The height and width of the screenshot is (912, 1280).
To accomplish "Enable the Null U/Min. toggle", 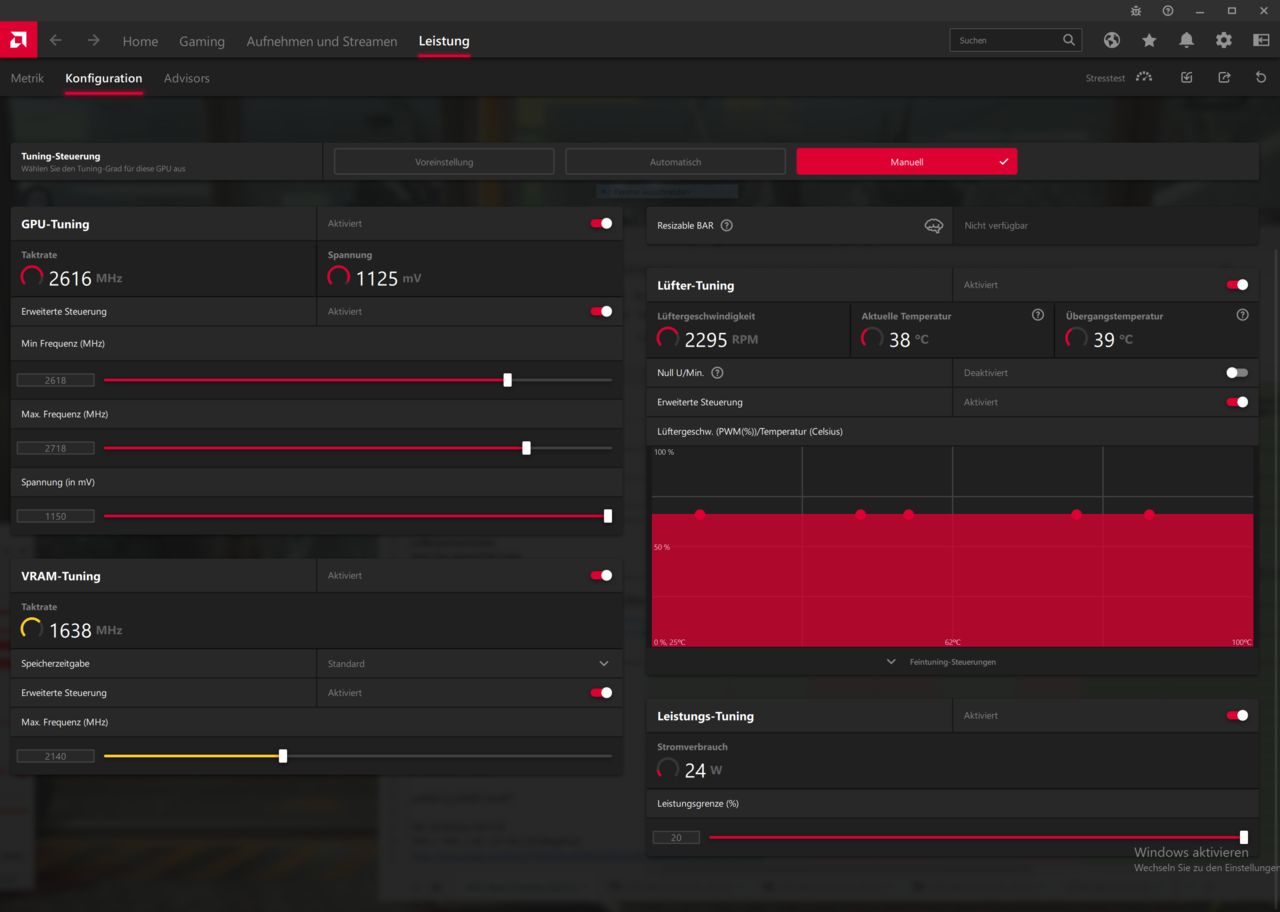I will [x=1237, y=373].
